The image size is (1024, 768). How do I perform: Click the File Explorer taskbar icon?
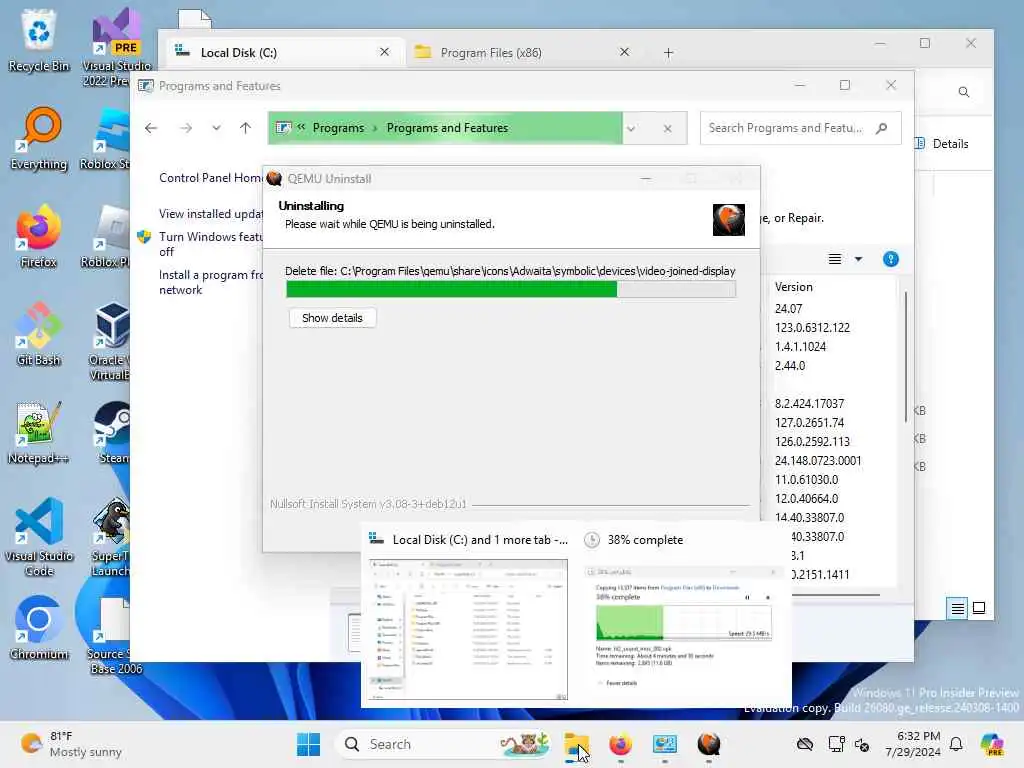(x=576, y=744)
